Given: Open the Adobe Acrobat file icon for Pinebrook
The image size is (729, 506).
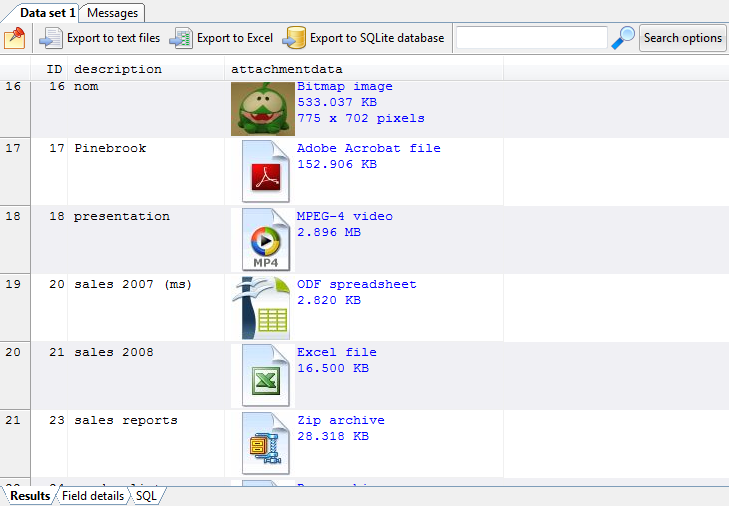Looking at the screenshot, I should pyautogui.click(x=265, y=172).
